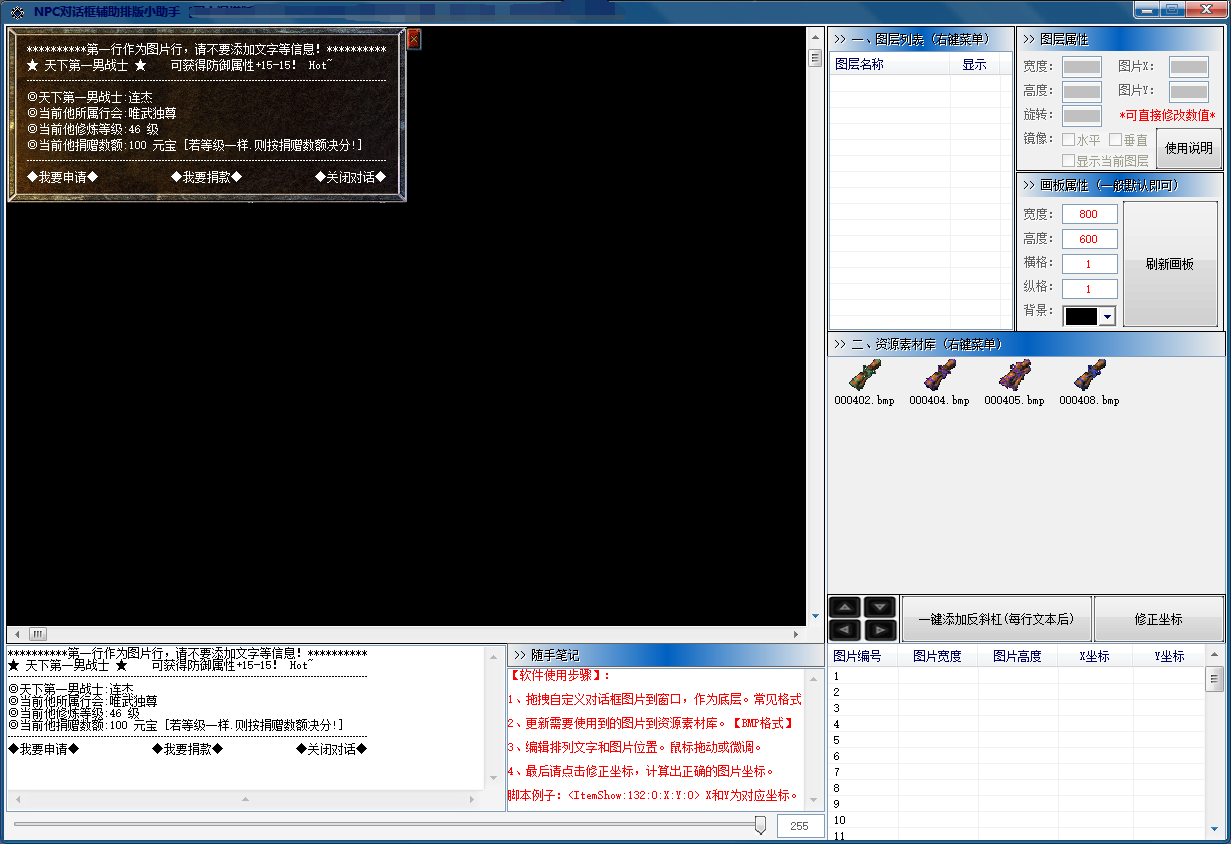Screen dimensions: 1231x844
Task: Click note line 4、最后请点击修正坐标
Action: (641, 771)
